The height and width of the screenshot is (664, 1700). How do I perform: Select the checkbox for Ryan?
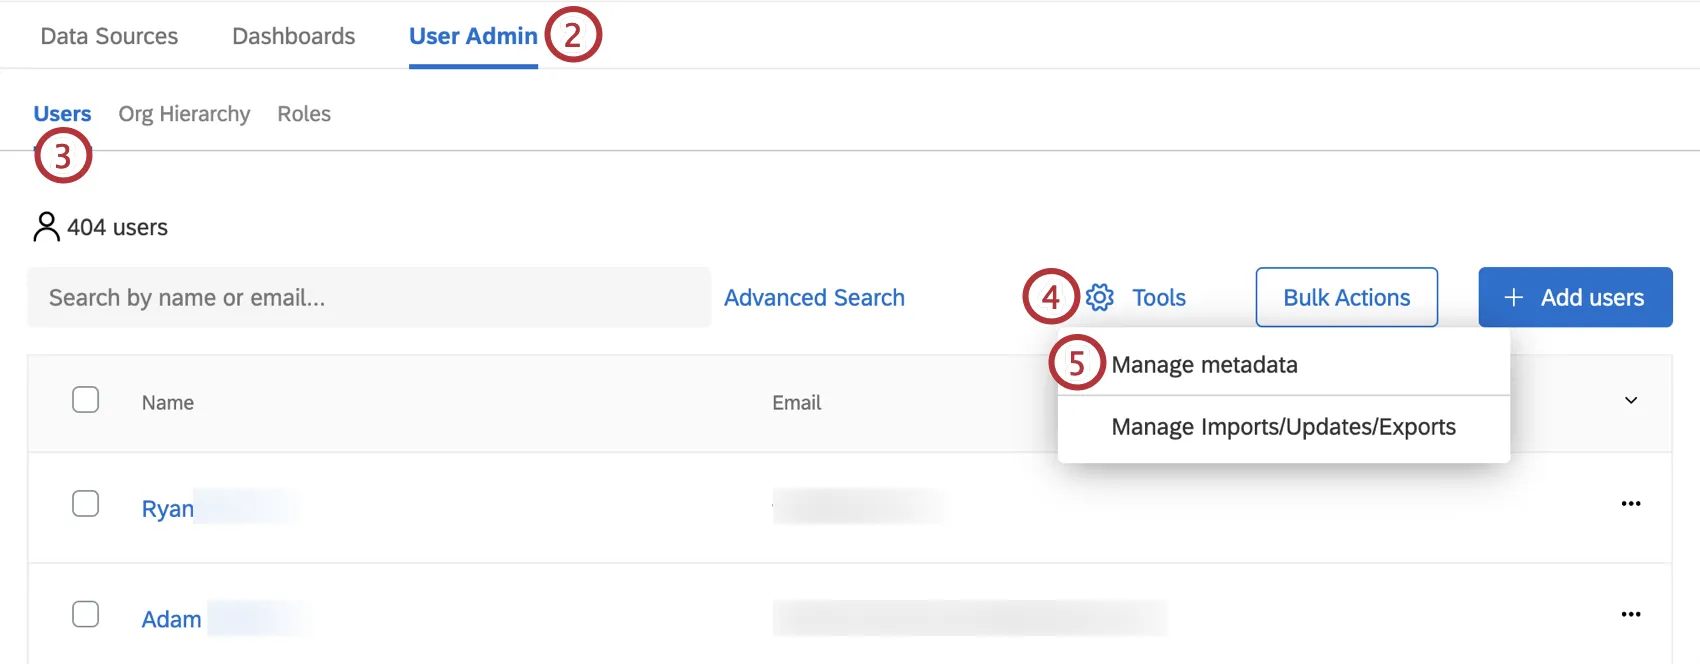[x=86, y=503]
